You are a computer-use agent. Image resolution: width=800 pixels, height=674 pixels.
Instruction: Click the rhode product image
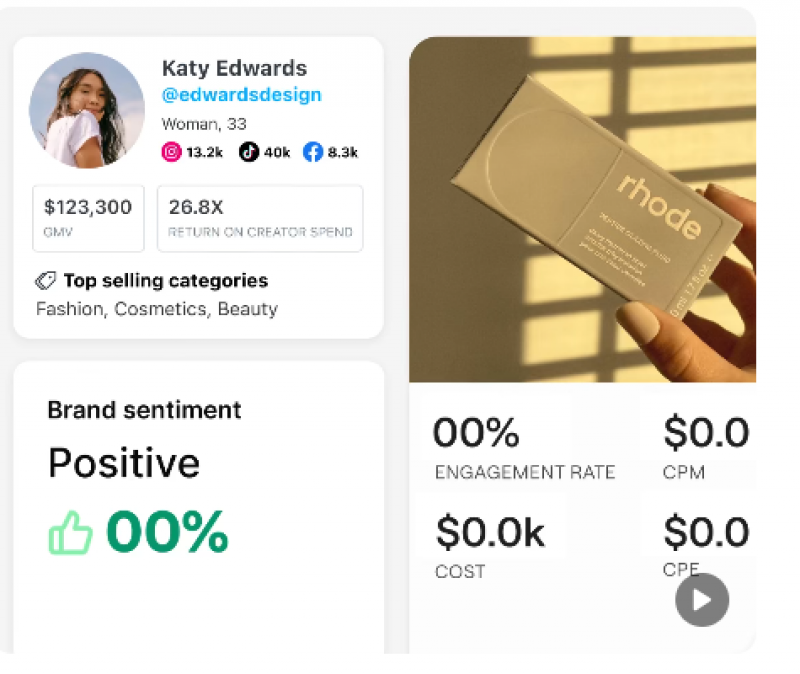(582, 210)
